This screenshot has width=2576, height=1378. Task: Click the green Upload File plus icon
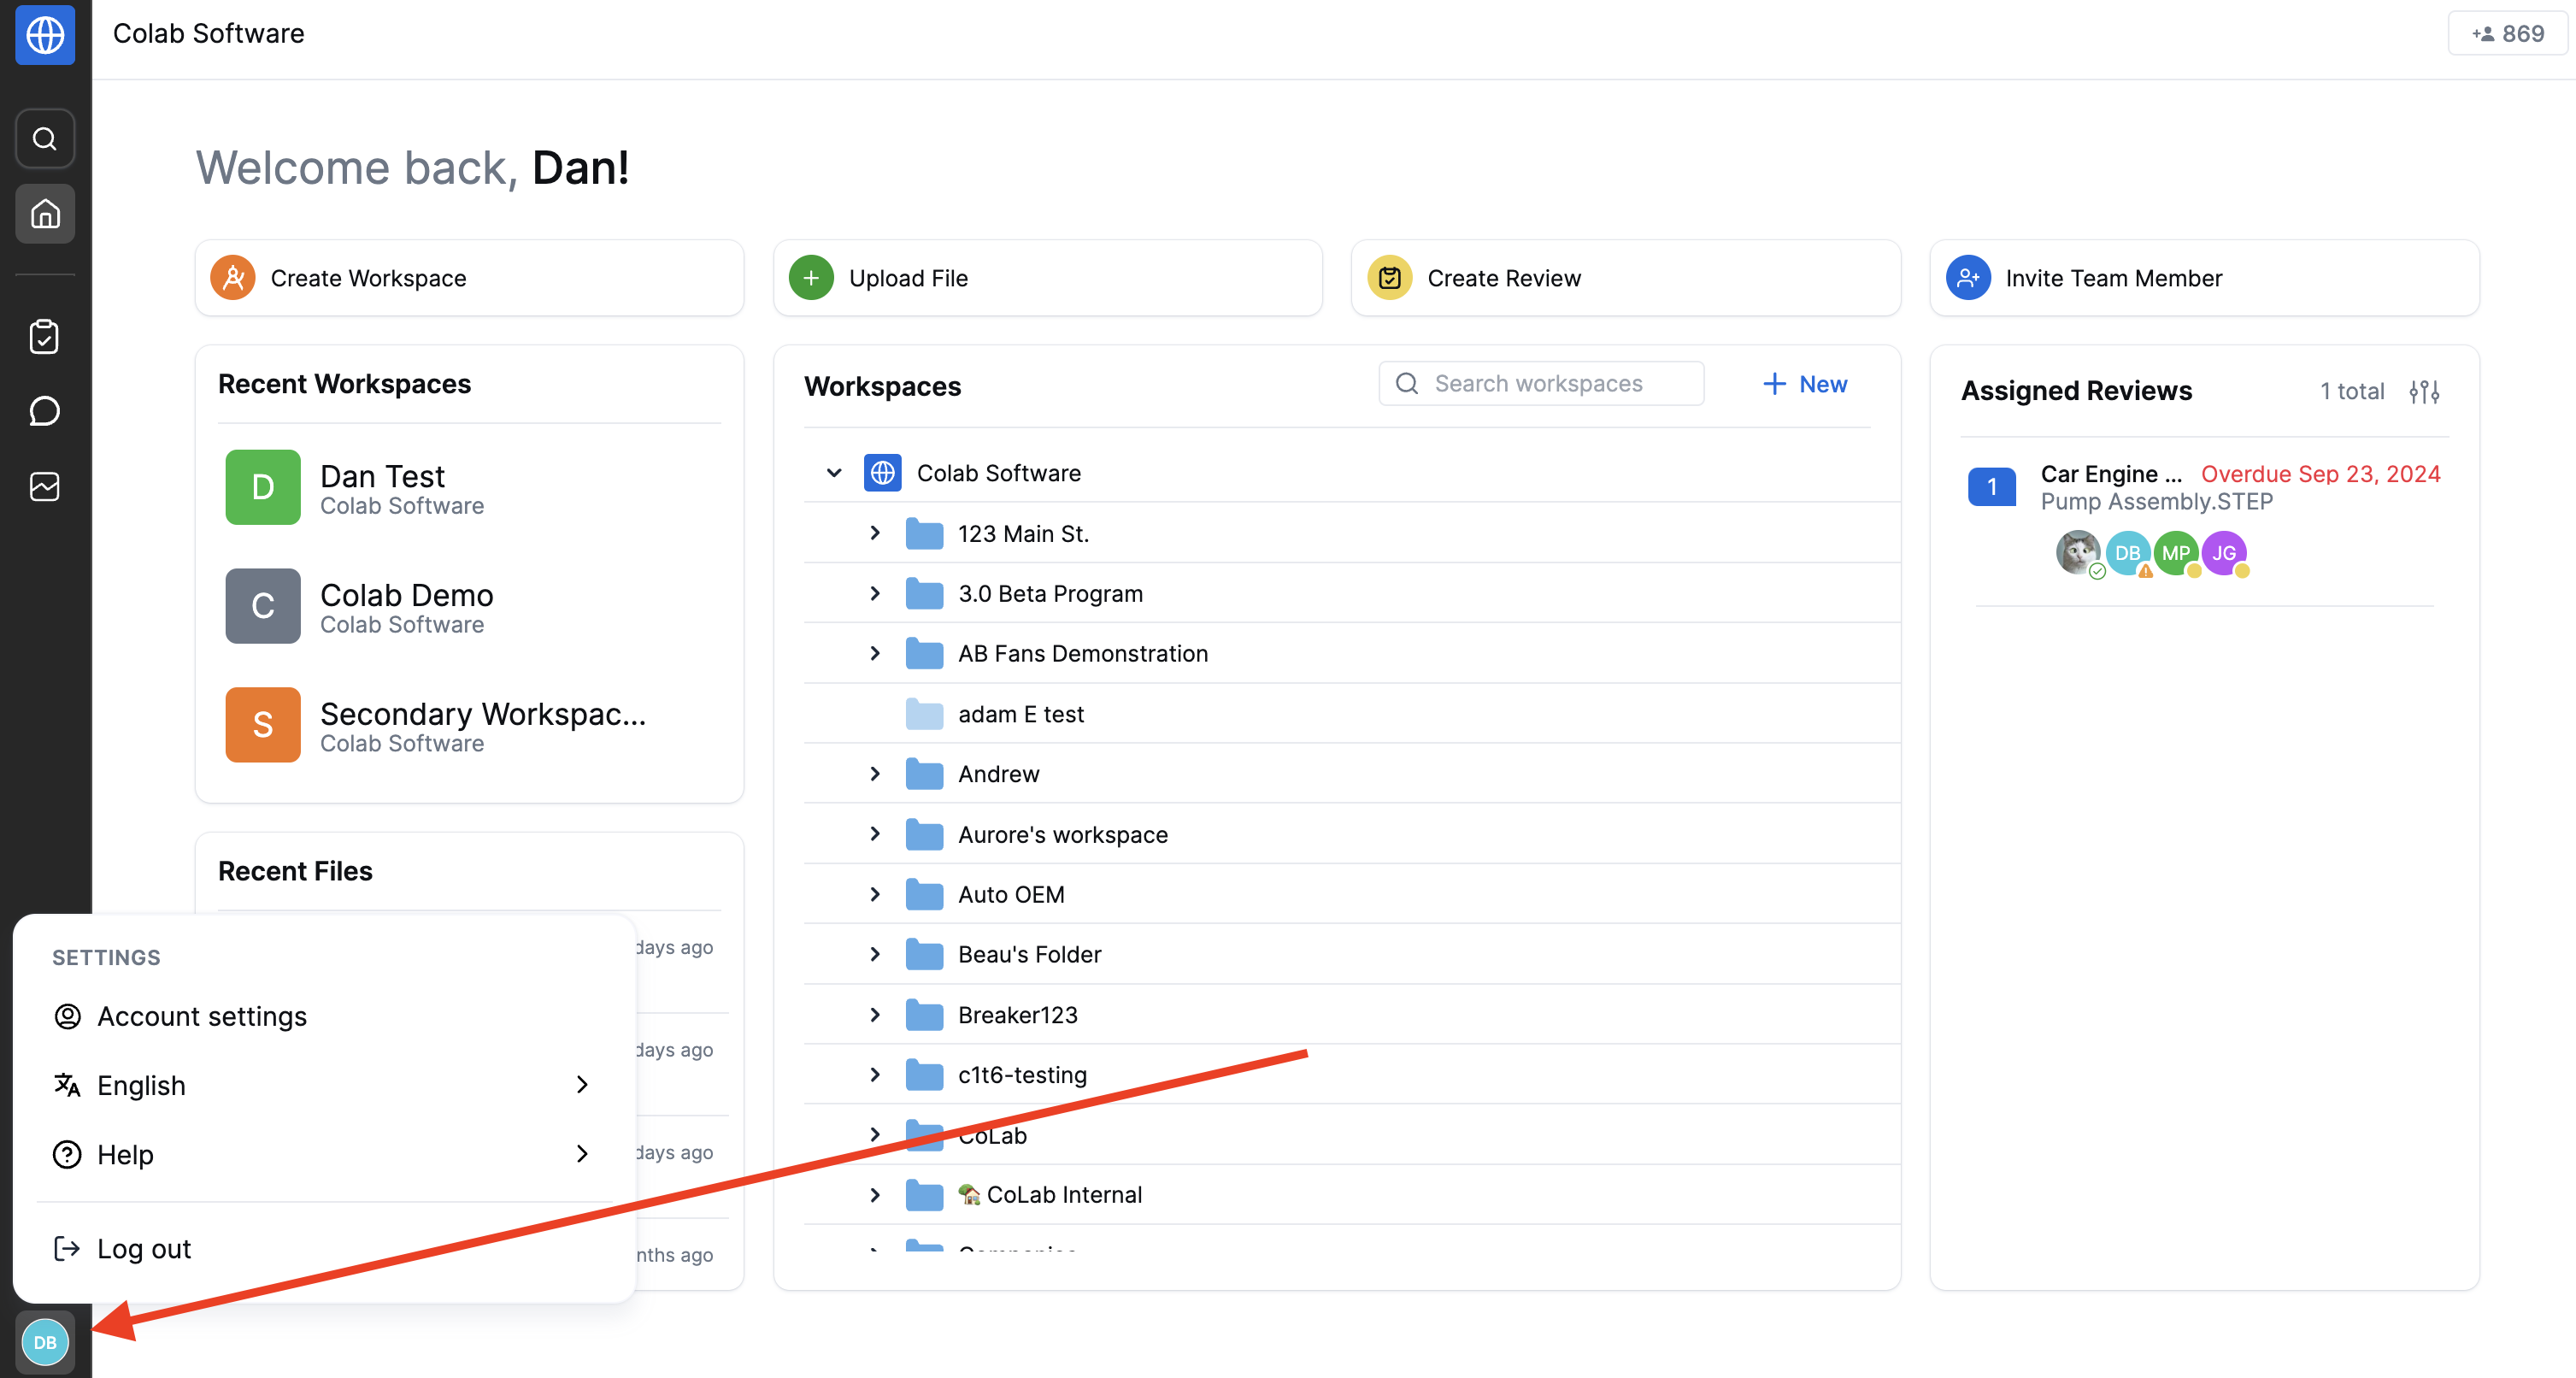click(811, 278)
